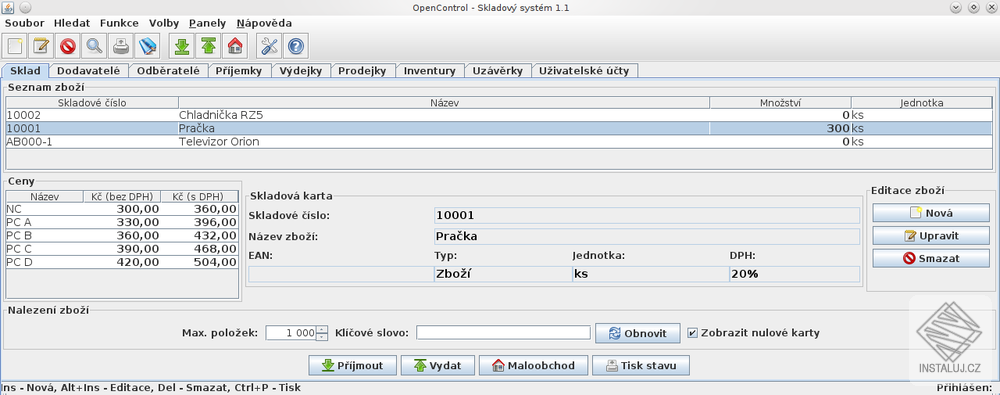Click the printer toolbar icon
This screenshot has height=395, width=1000.
click(121, 47)
